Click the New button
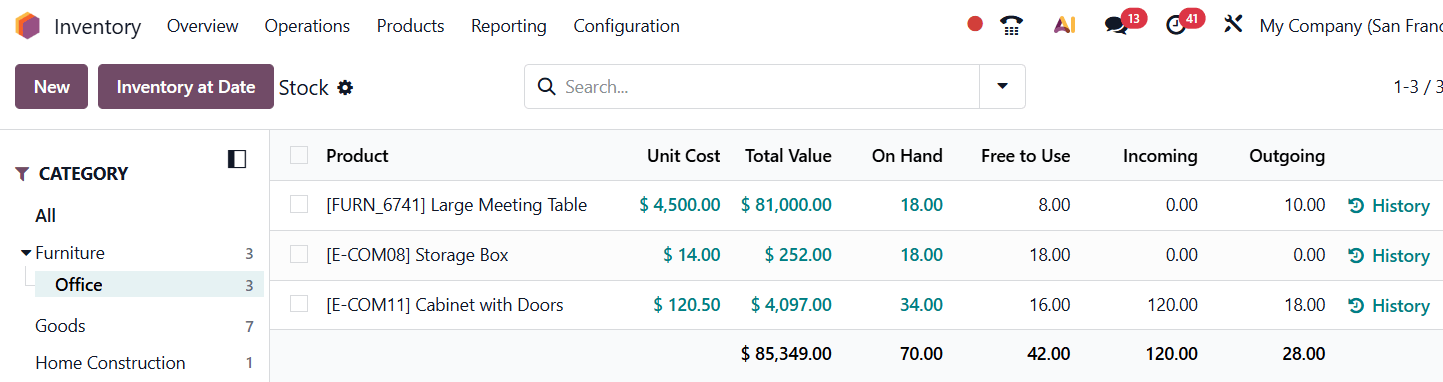Image resolution: width=1443 pixels, height=382 pixels. (51, 87)
